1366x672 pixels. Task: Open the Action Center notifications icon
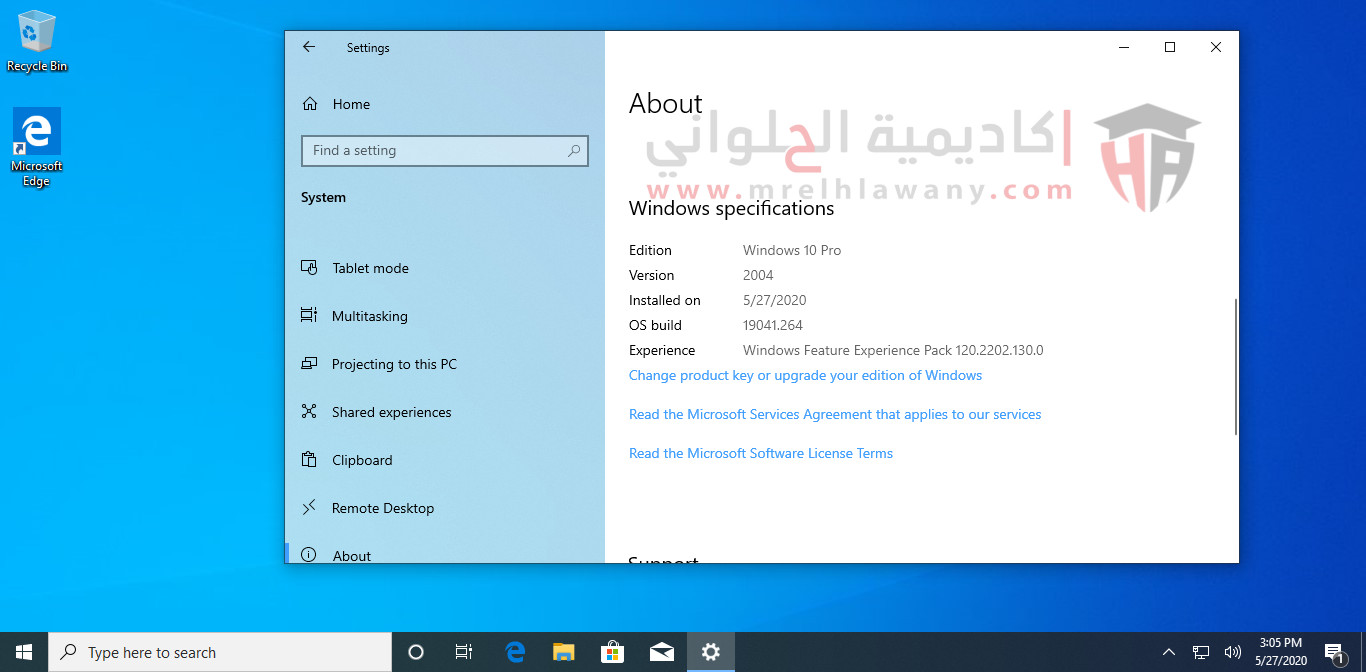click(x=1336, y=652)
